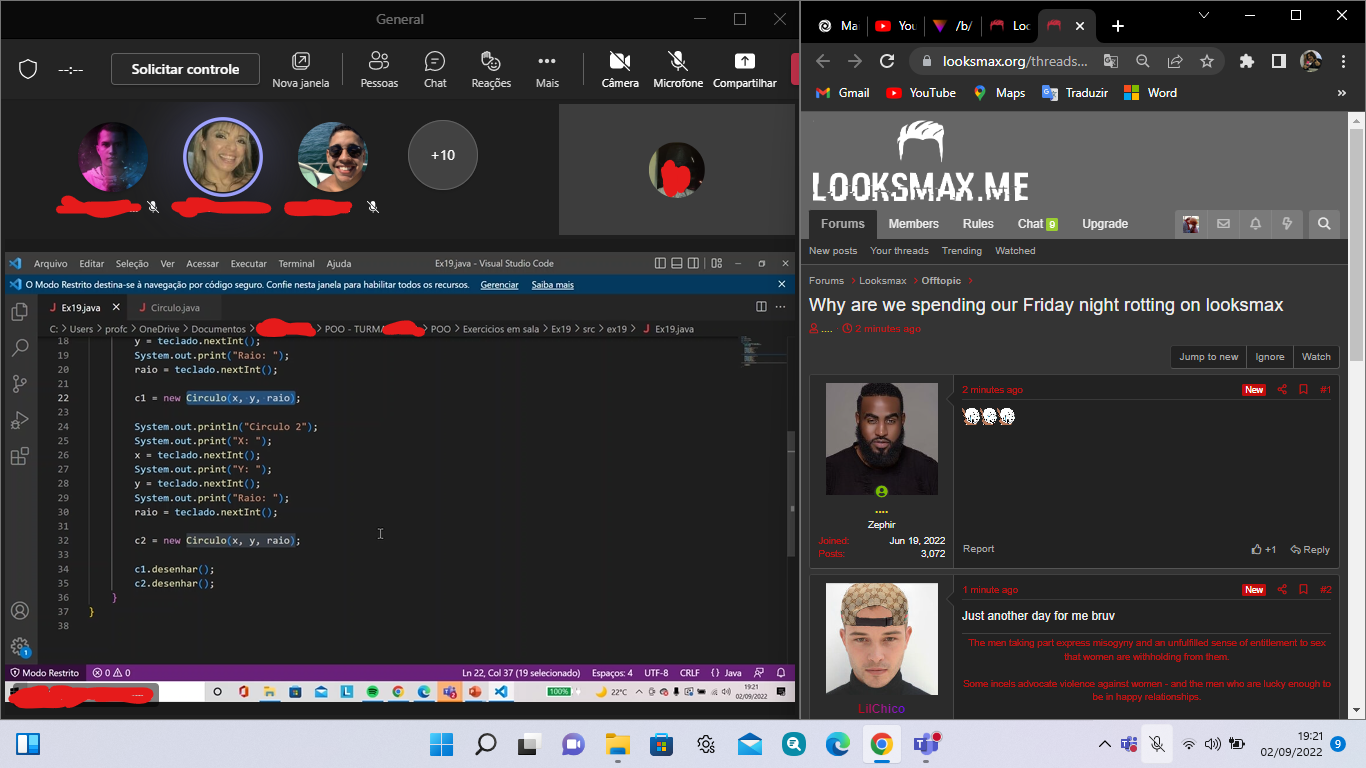Bookmark this page with the star
This screenshot has height=768, width=1366.
point(1207,61)
